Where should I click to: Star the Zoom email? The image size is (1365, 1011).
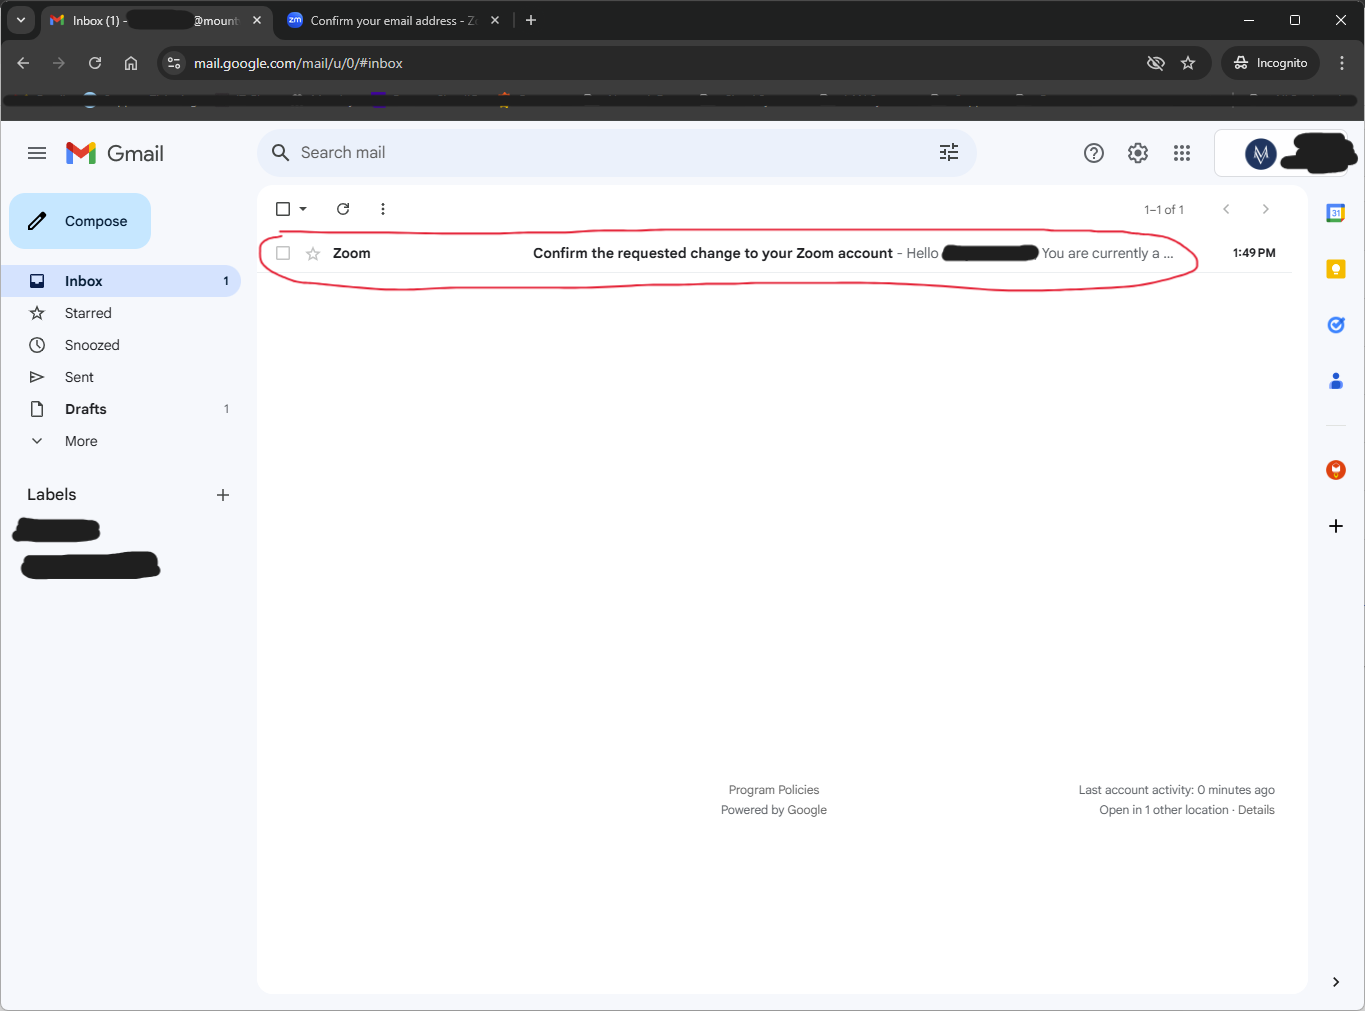point(313,253)
